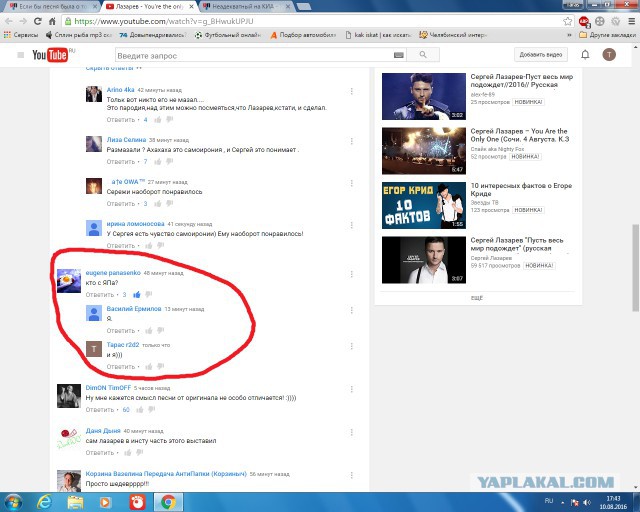
Task: Open Windows Explorer folder from taskbar
Action: point(75,502)
